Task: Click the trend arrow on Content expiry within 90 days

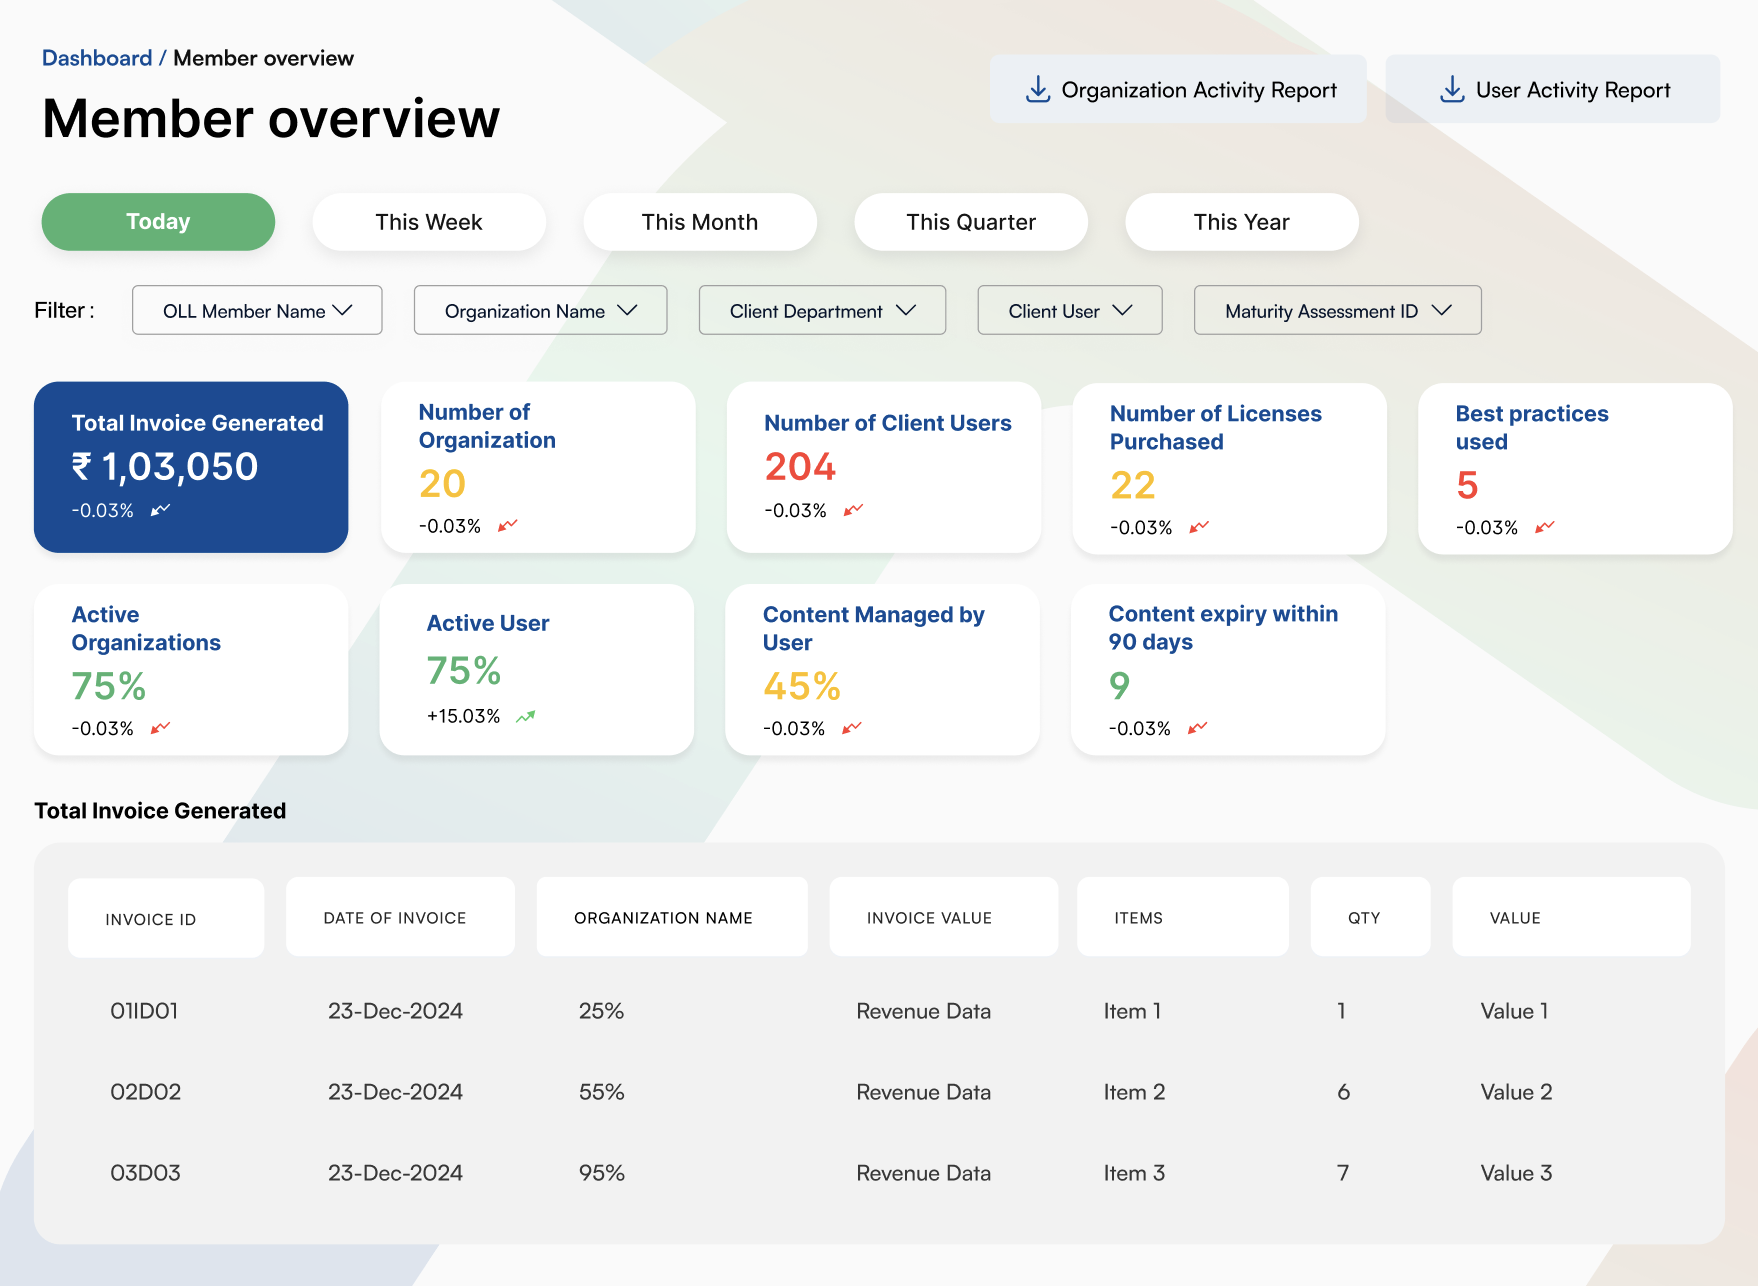Action: (x=1199, y=728)
